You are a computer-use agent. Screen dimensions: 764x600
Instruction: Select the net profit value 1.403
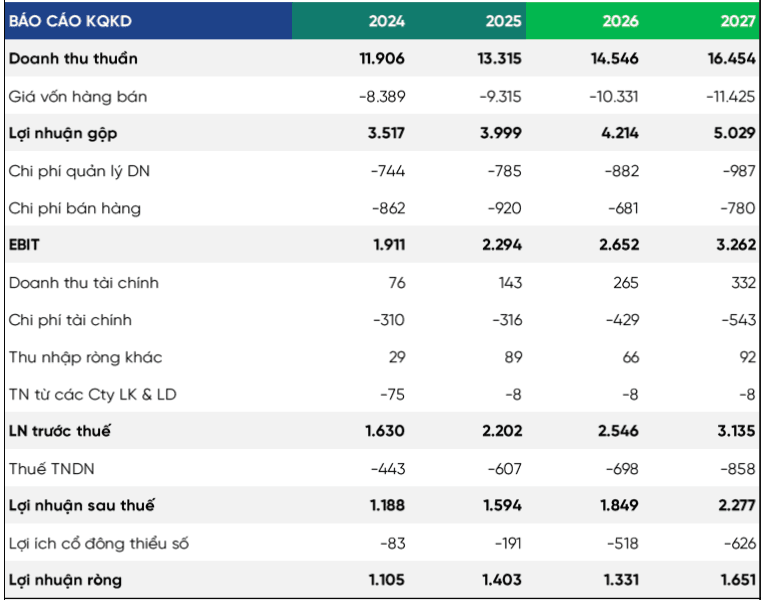point(502,580)
